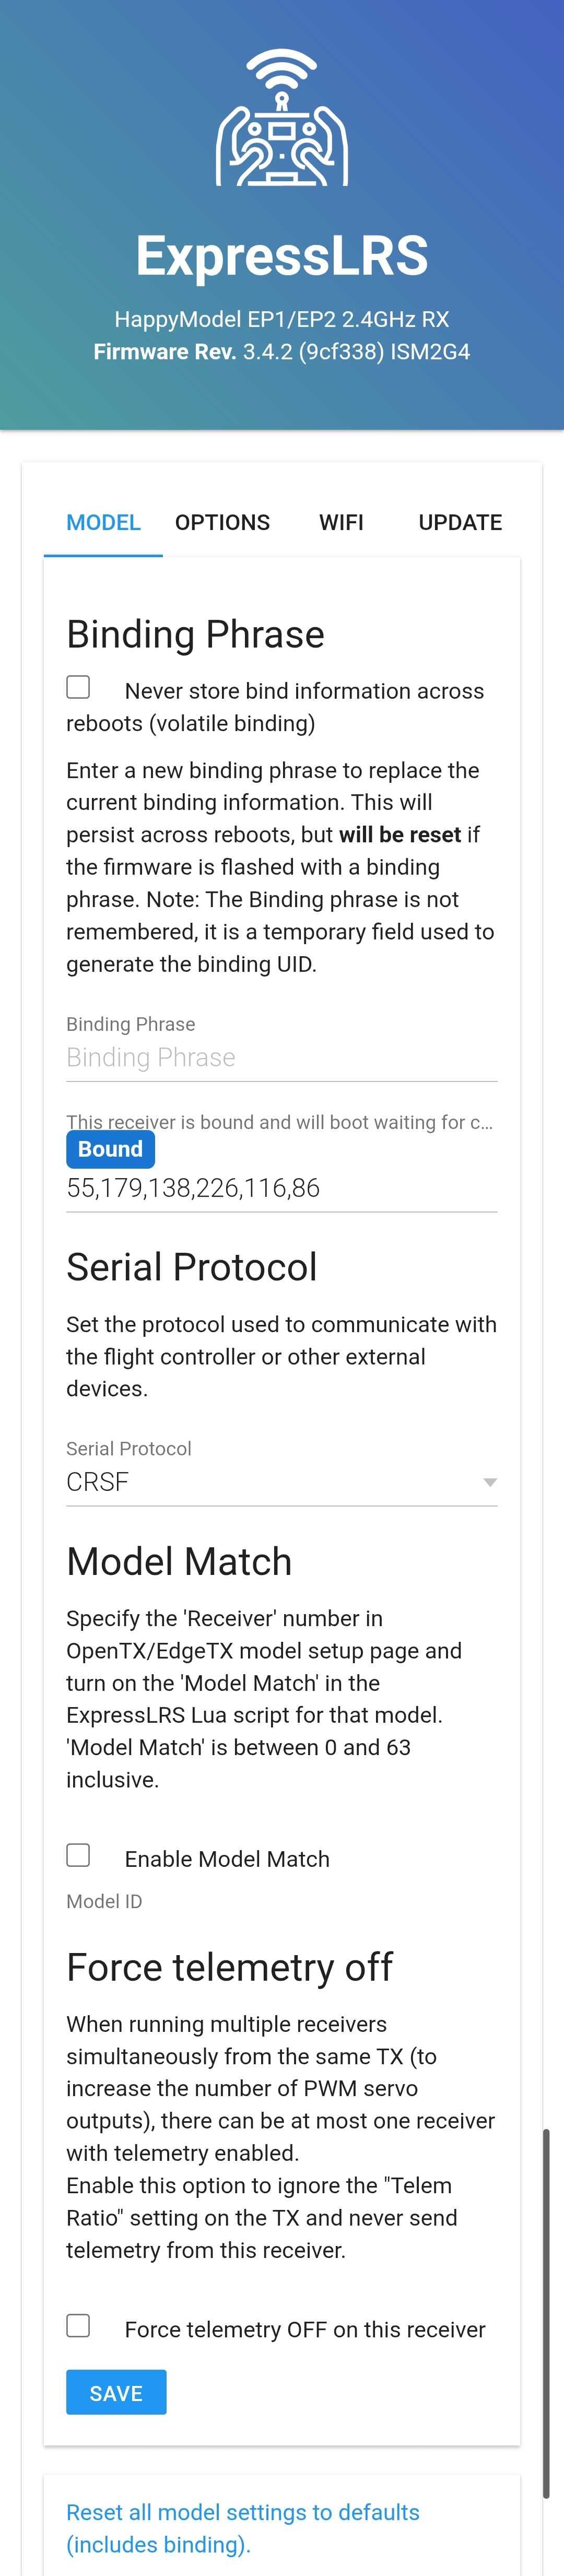Click the Firmware Rev. version text
Image resolution: width=564 pixels, height=2576 pixels.
point(282,352)
